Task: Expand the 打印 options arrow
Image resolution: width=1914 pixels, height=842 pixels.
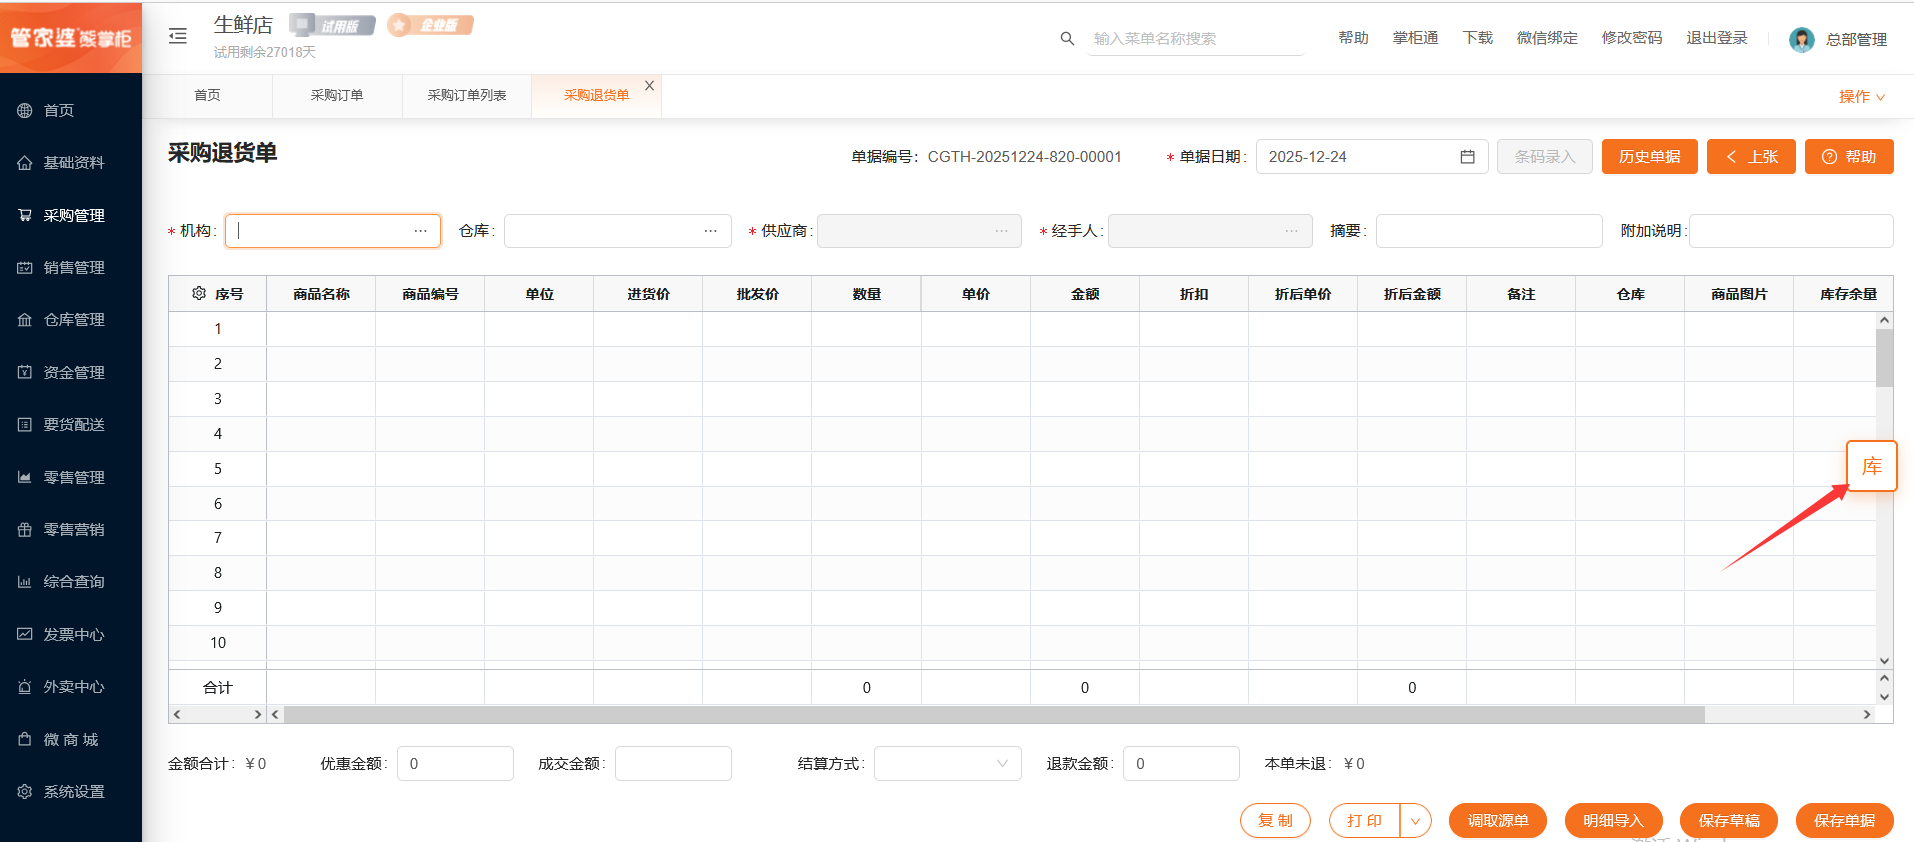Action: point(1415,821)
